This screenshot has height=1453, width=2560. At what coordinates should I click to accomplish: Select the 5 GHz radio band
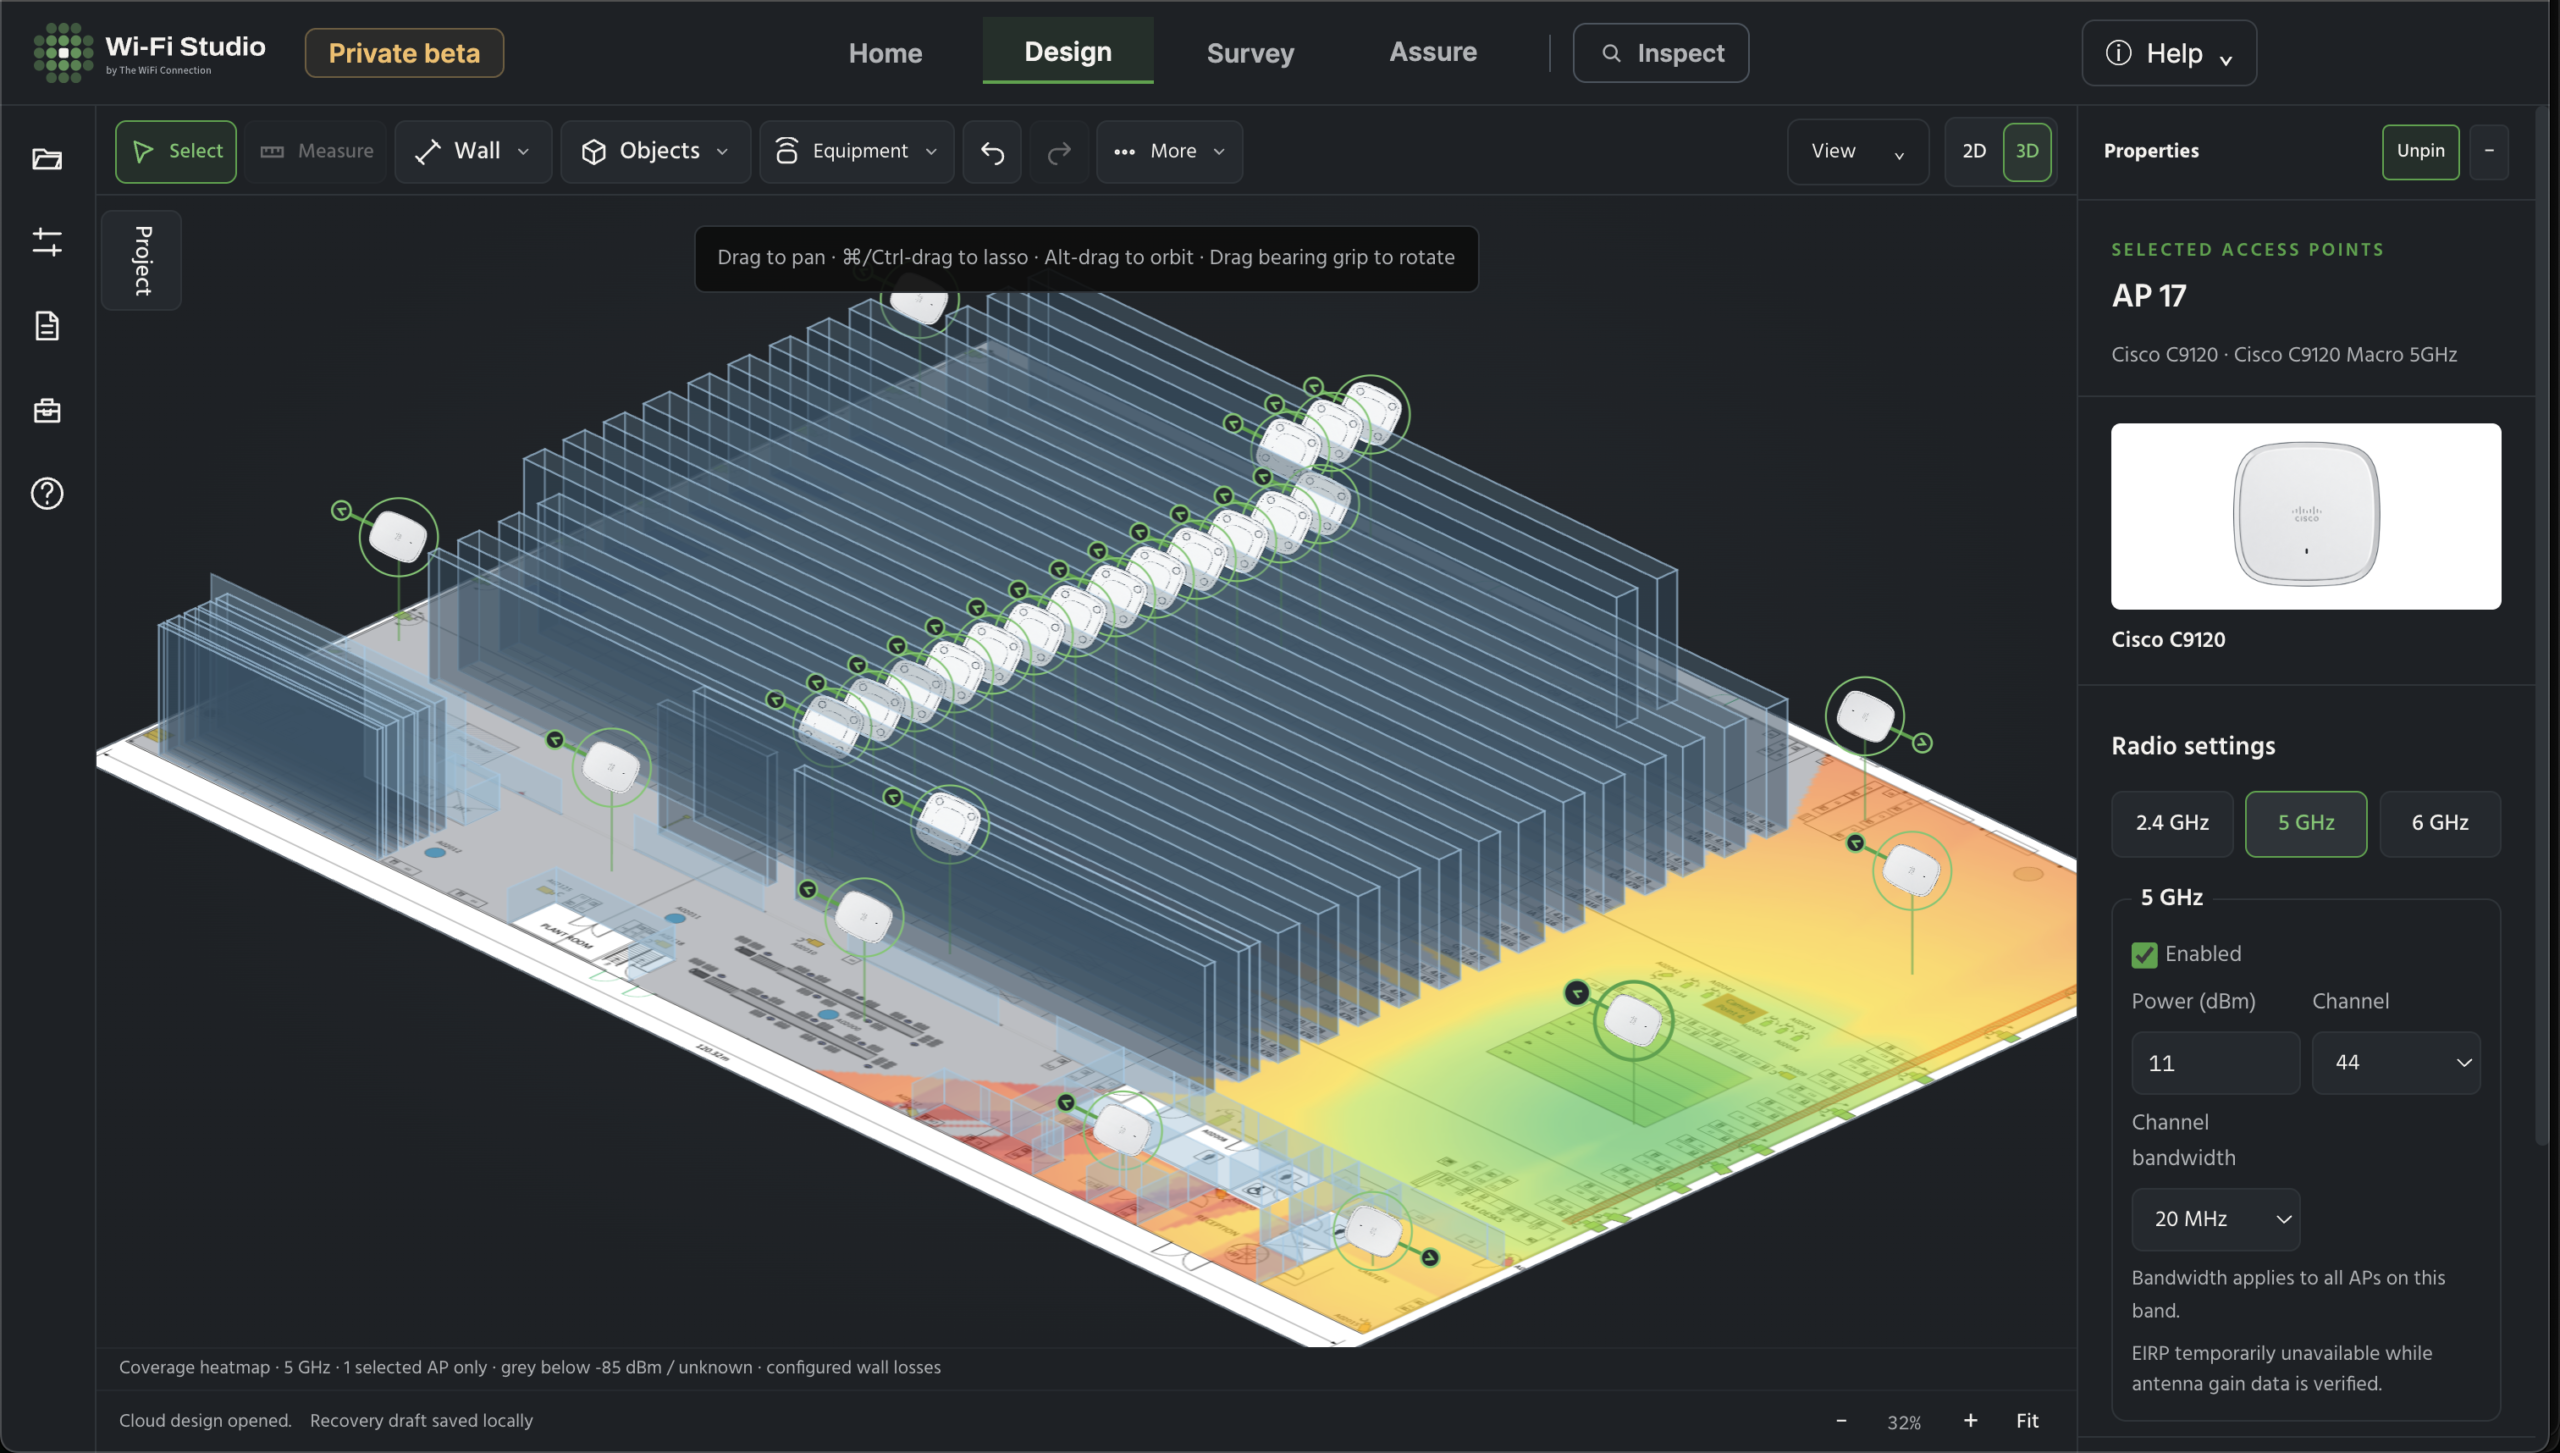[2306, 823]
